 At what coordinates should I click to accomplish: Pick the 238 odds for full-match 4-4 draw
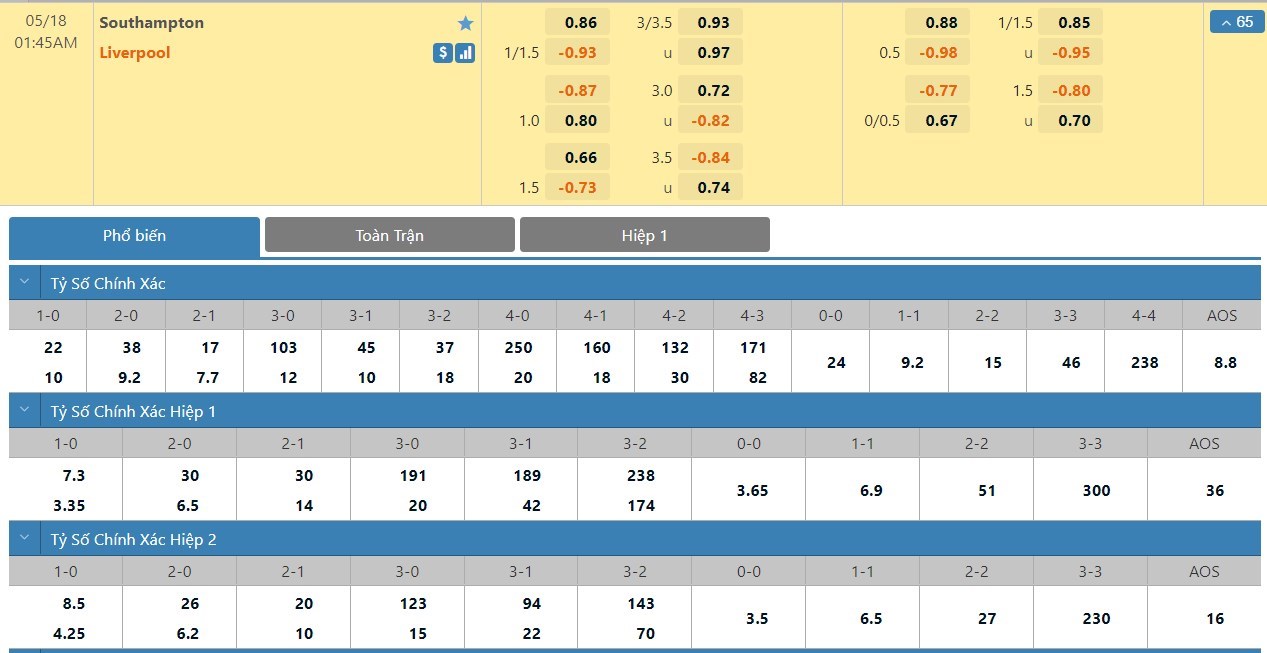pyautogui.click(x=1143, y=363)
